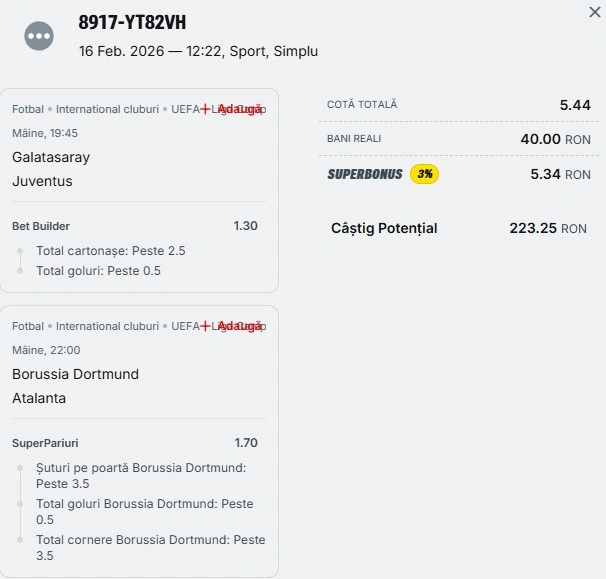Open the Atalanta team name
606x579 pixels.
[x=40, y=398]
